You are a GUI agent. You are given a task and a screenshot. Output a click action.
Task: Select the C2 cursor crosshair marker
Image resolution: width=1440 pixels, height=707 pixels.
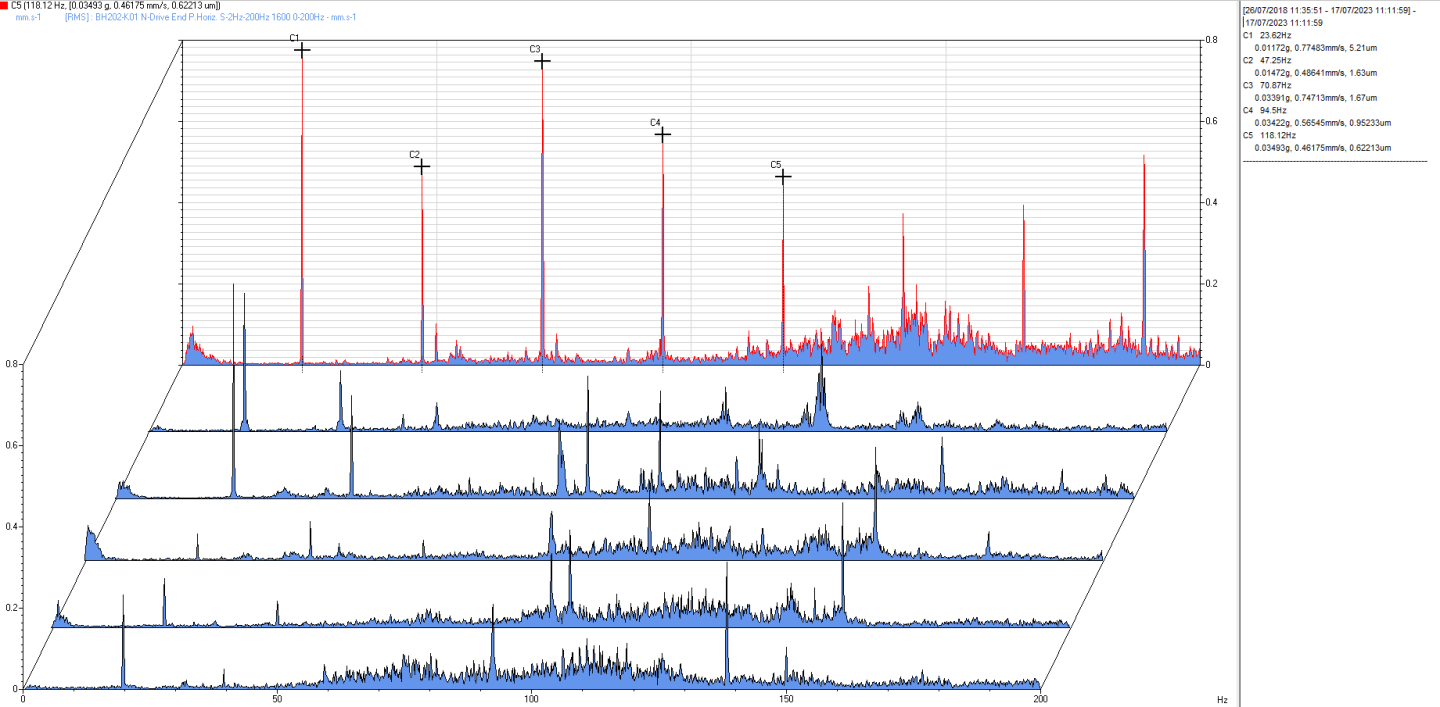(x=422, y=166)
